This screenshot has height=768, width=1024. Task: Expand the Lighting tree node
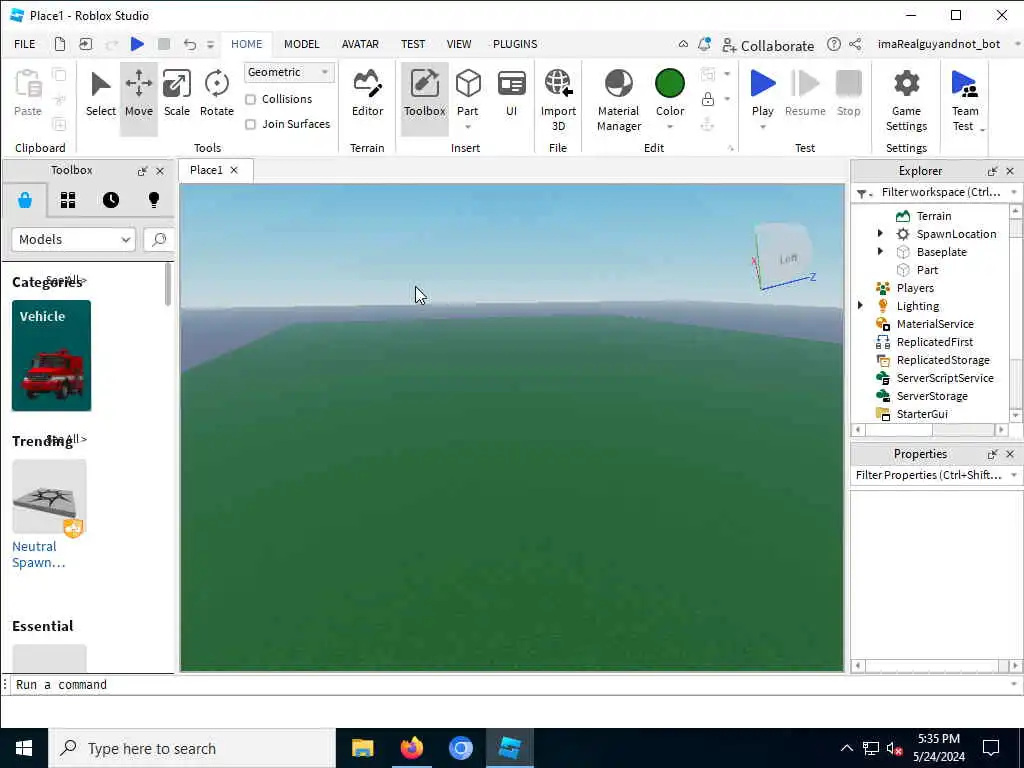click(860, 306)
